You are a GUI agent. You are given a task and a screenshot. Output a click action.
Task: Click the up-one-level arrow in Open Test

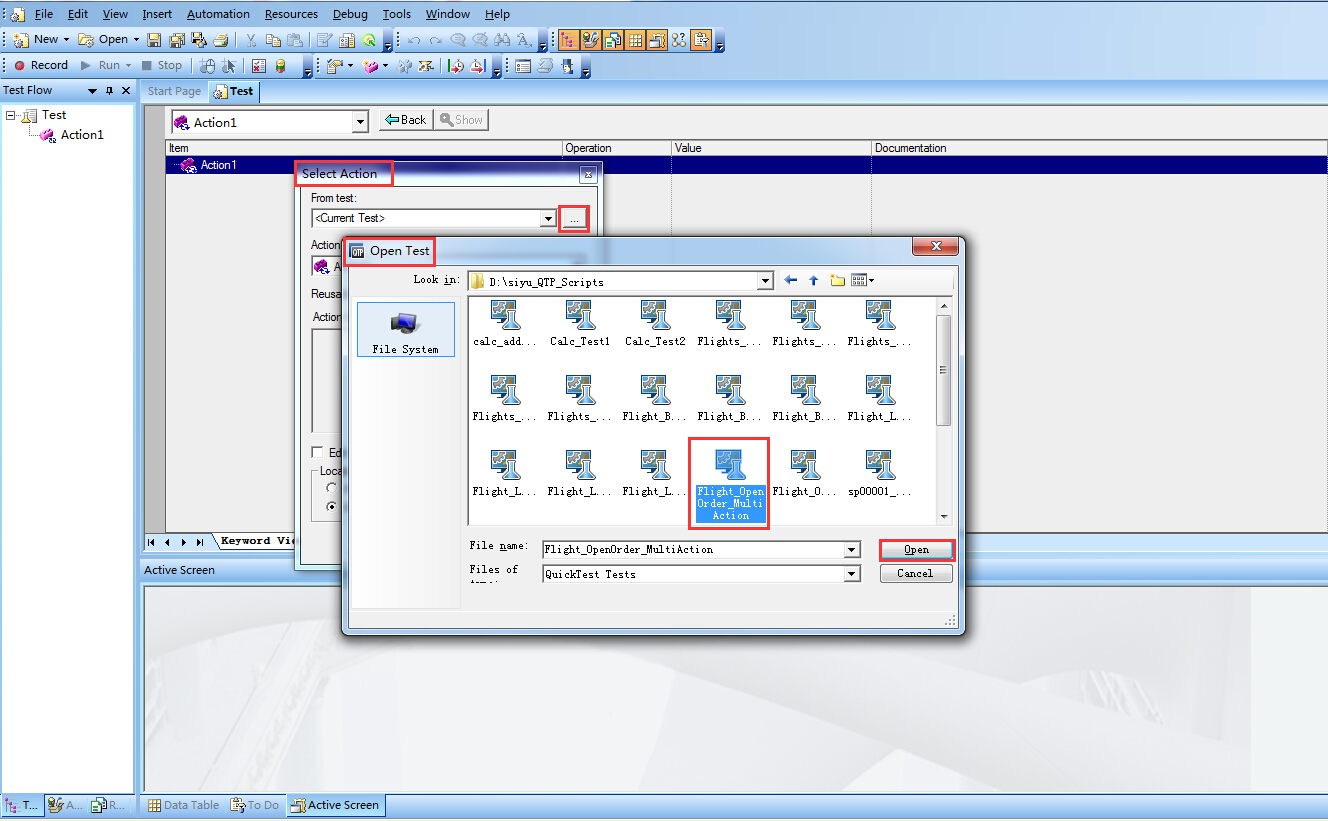(x=813, y=281)
